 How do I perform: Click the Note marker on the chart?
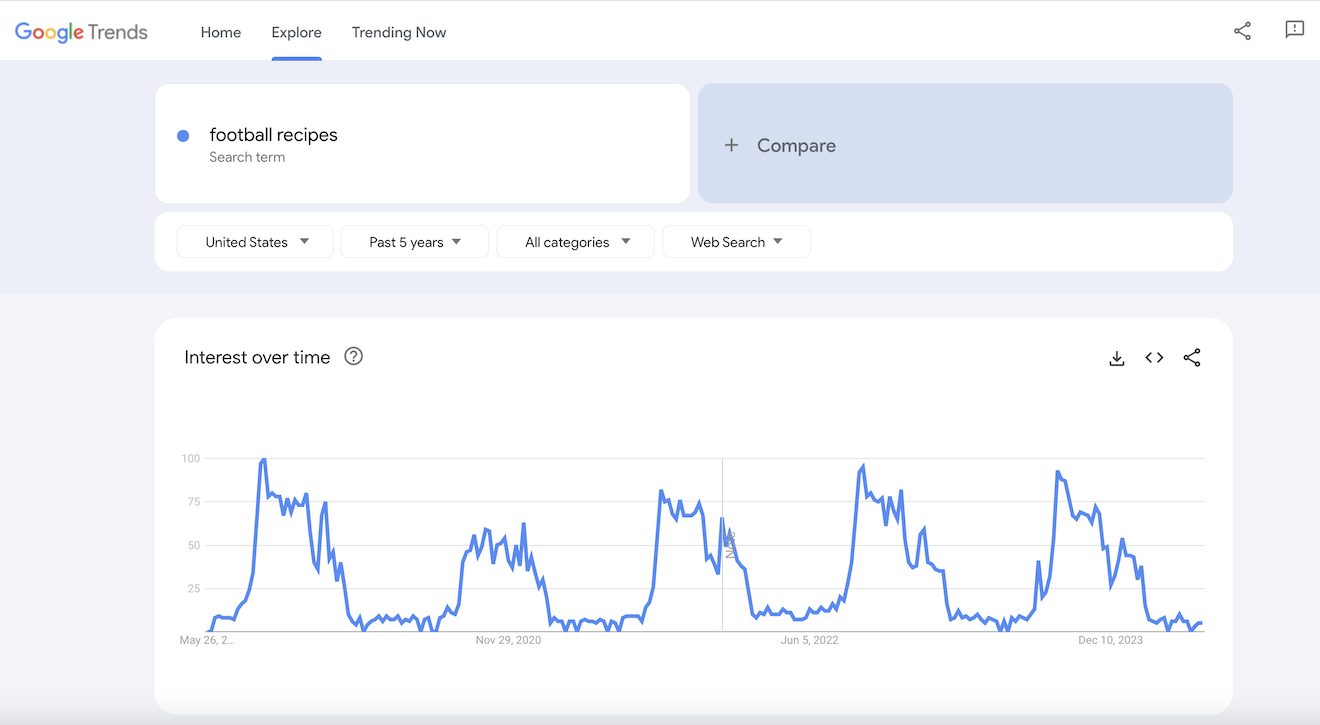730,544
